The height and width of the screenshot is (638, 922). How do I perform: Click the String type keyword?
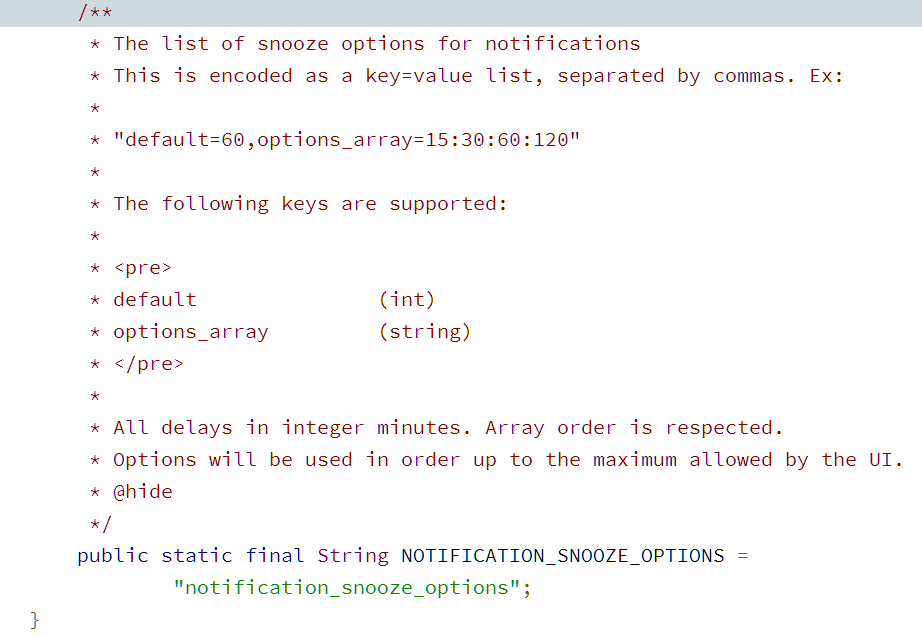tap(353, 556)
